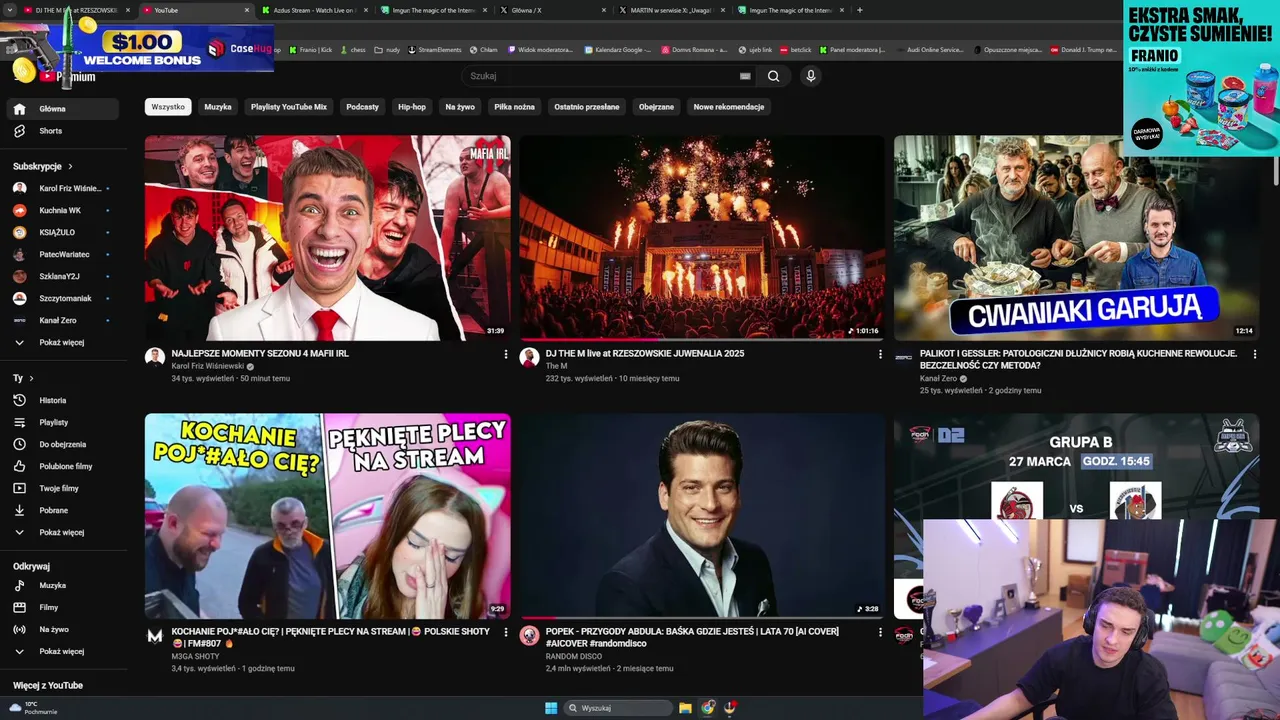Screen dimensions: 1280x720
Task: Click the Windows Start button
Action: pos(551,708)
